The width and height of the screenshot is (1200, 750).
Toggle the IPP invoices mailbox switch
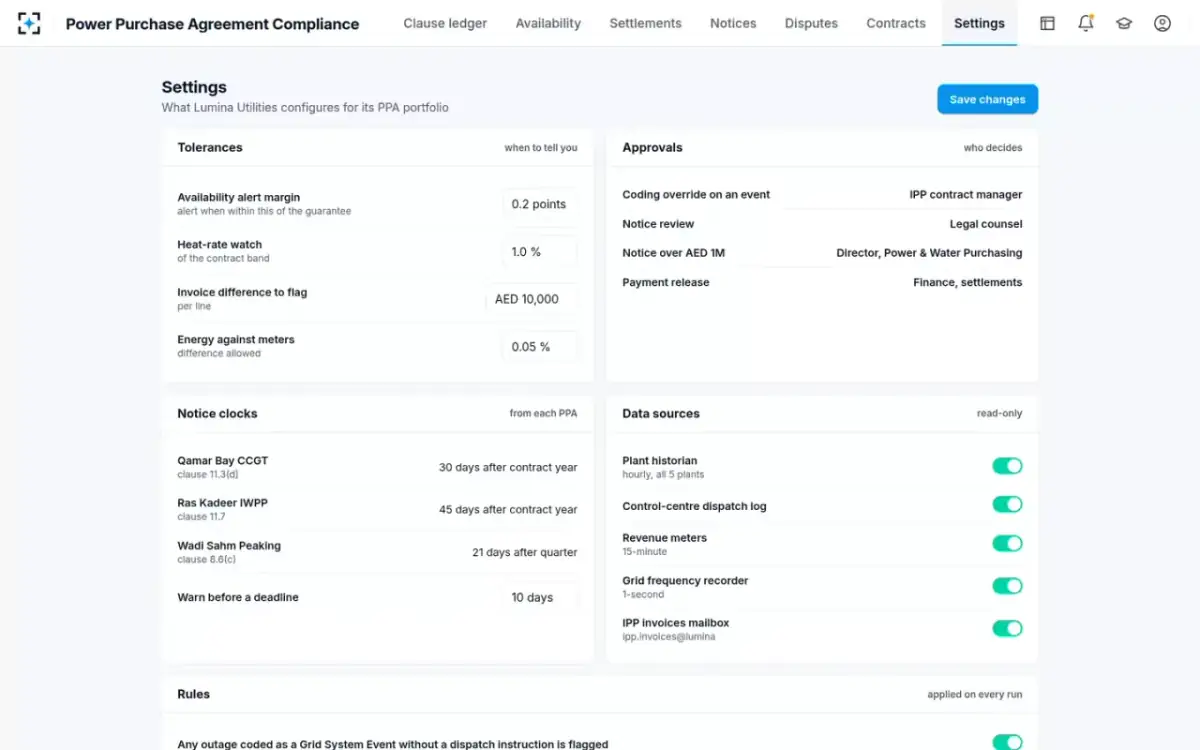[1007, 629]
